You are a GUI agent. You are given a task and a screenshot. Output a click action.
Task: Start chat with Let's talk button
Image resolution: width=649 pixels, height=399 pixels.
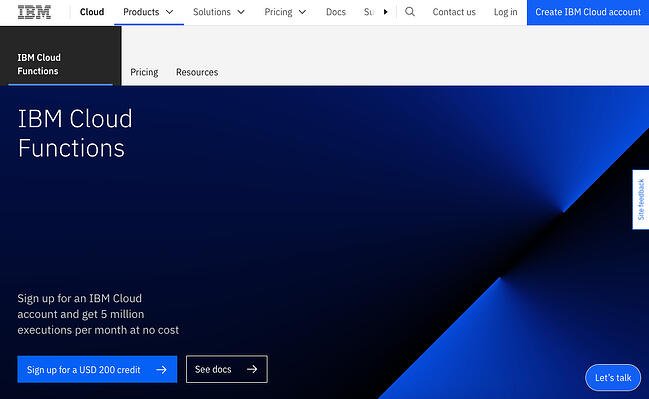(613, 377)
